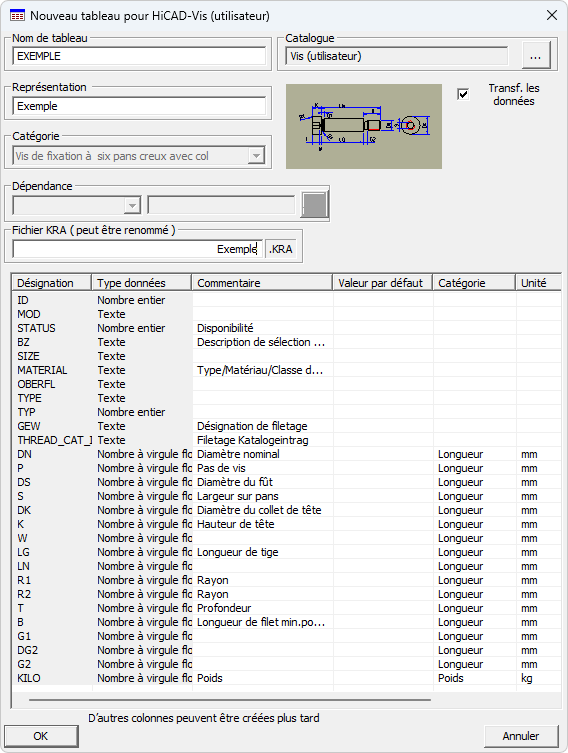
Task: Select the BZ row
Action: 287,342
